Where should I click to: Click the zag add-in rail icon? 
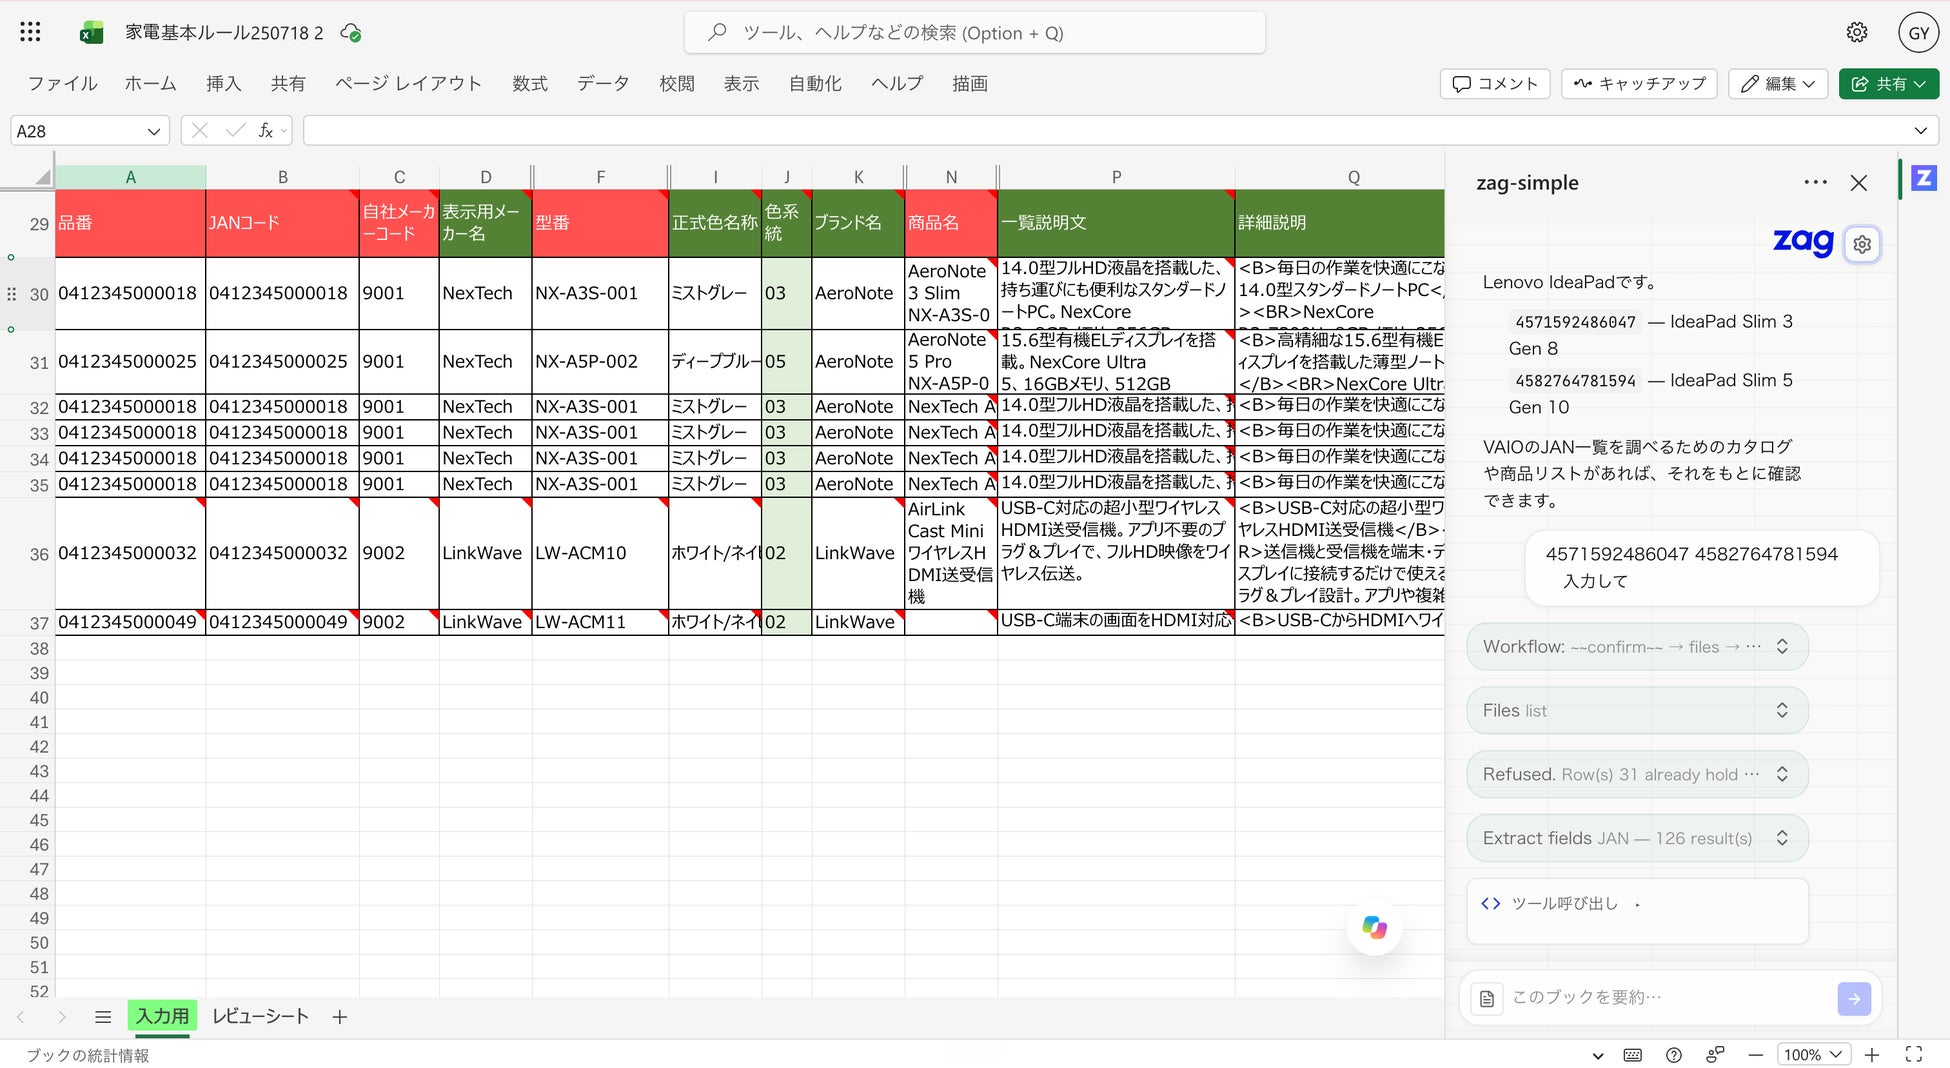[1924, 178]
